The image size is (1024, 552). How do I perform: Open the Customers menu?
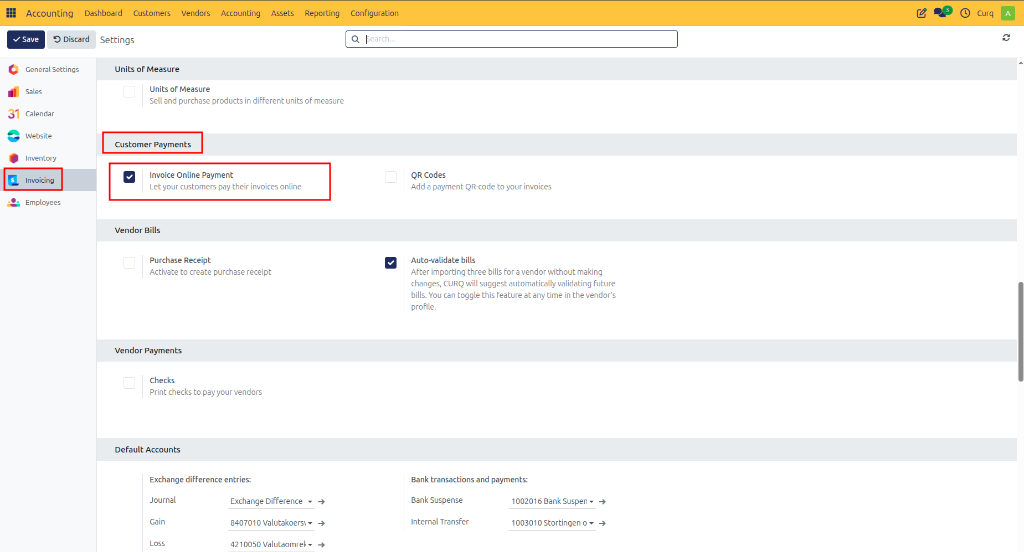(152, 13)
